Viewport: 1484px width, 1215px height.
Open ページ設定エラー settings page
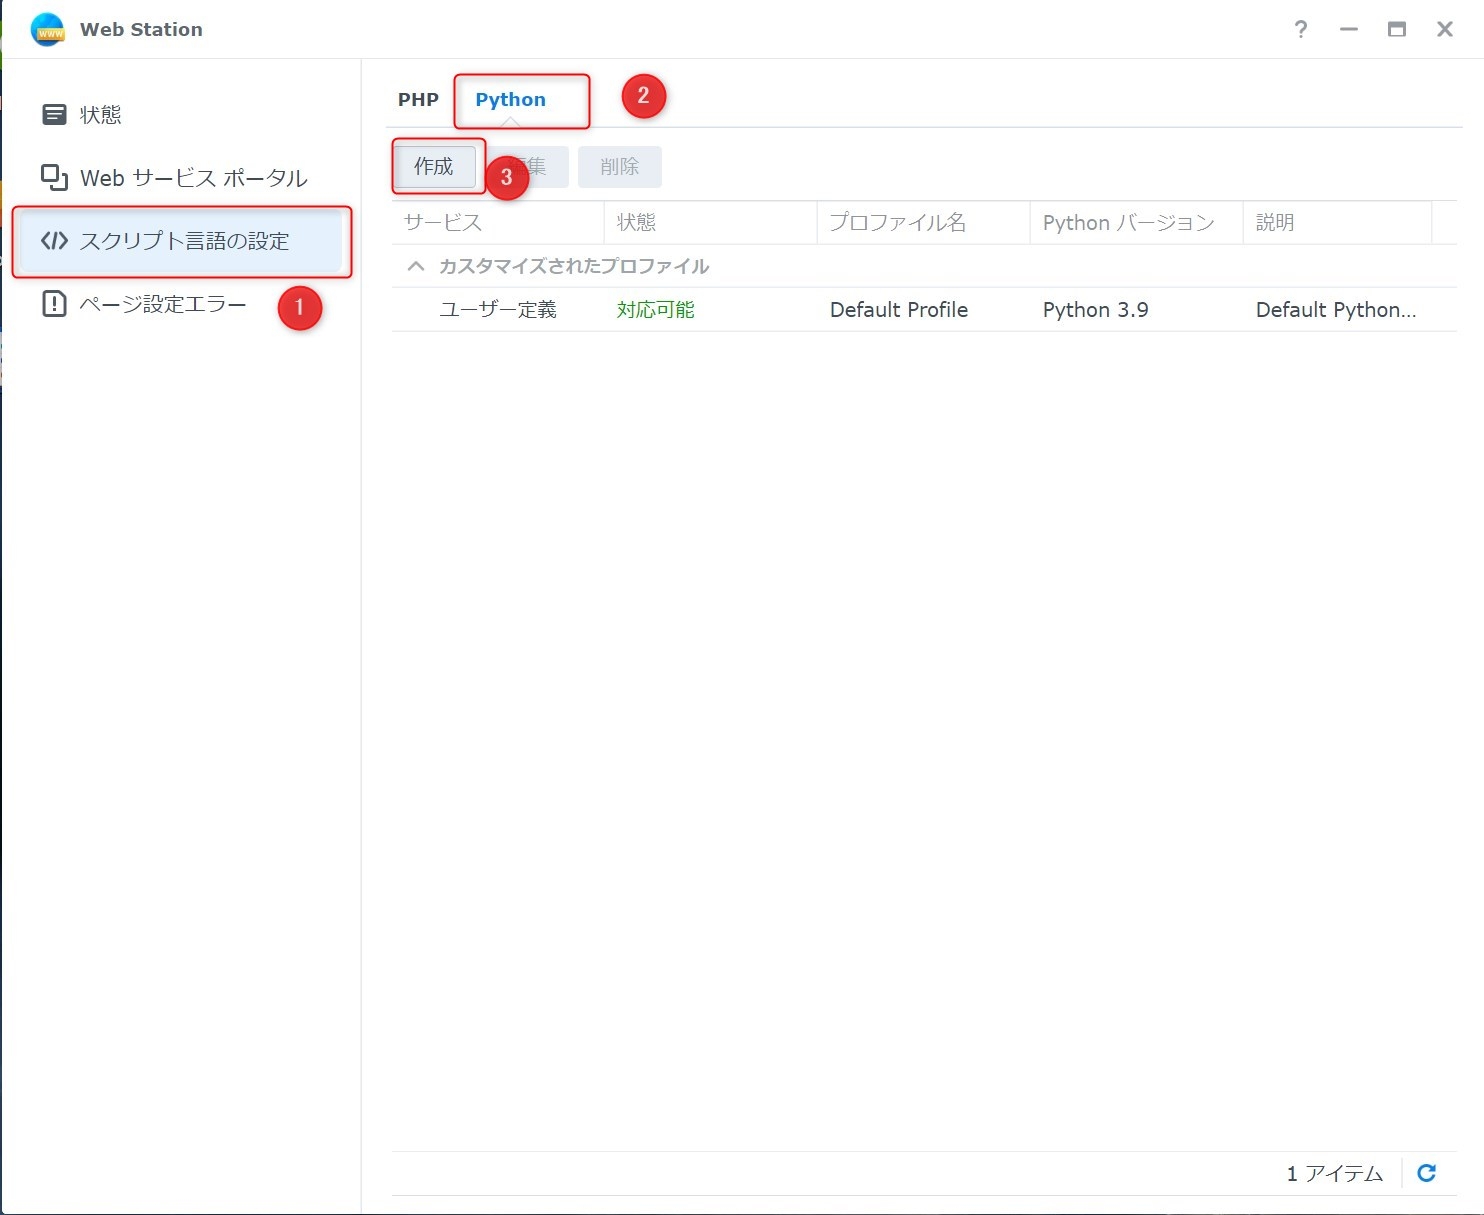pos(163,304)
